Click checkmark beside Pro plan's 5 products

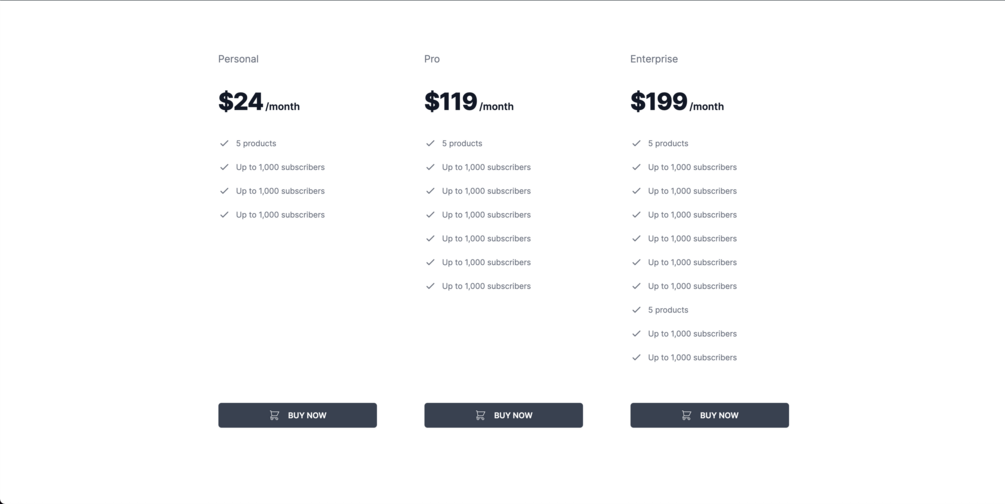(430, 143)
